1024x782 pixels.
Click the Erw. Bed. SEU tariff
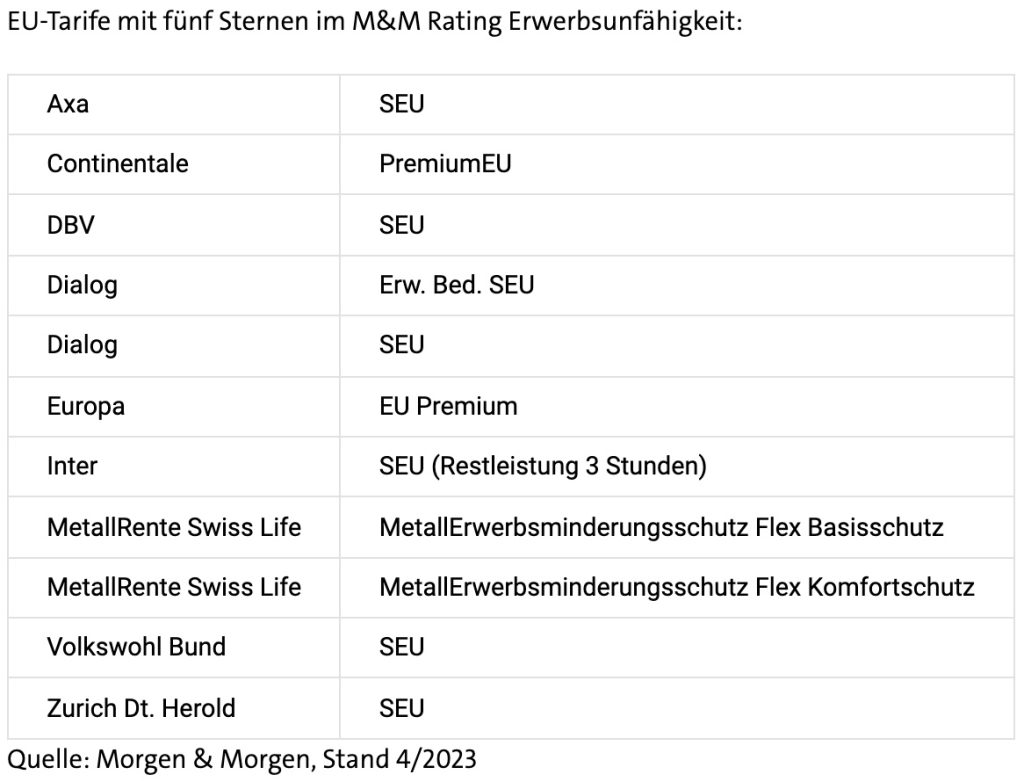coord(456,285)
